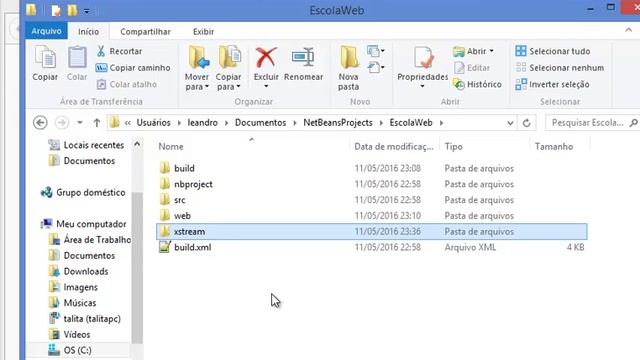Go up one folder level

(96, 122)
